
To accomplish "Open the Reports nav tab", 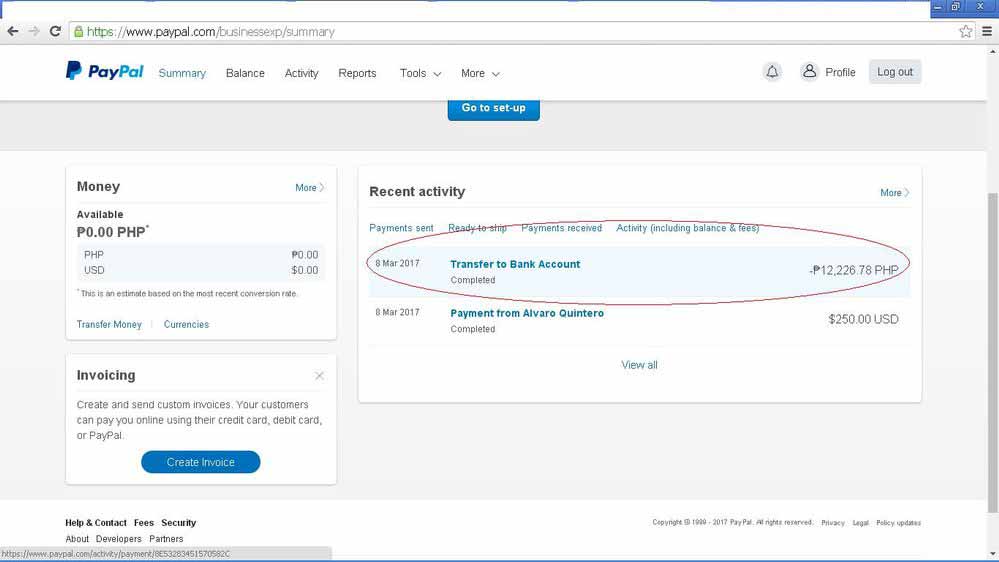I will pyautogui.click(x=357, y=73).
